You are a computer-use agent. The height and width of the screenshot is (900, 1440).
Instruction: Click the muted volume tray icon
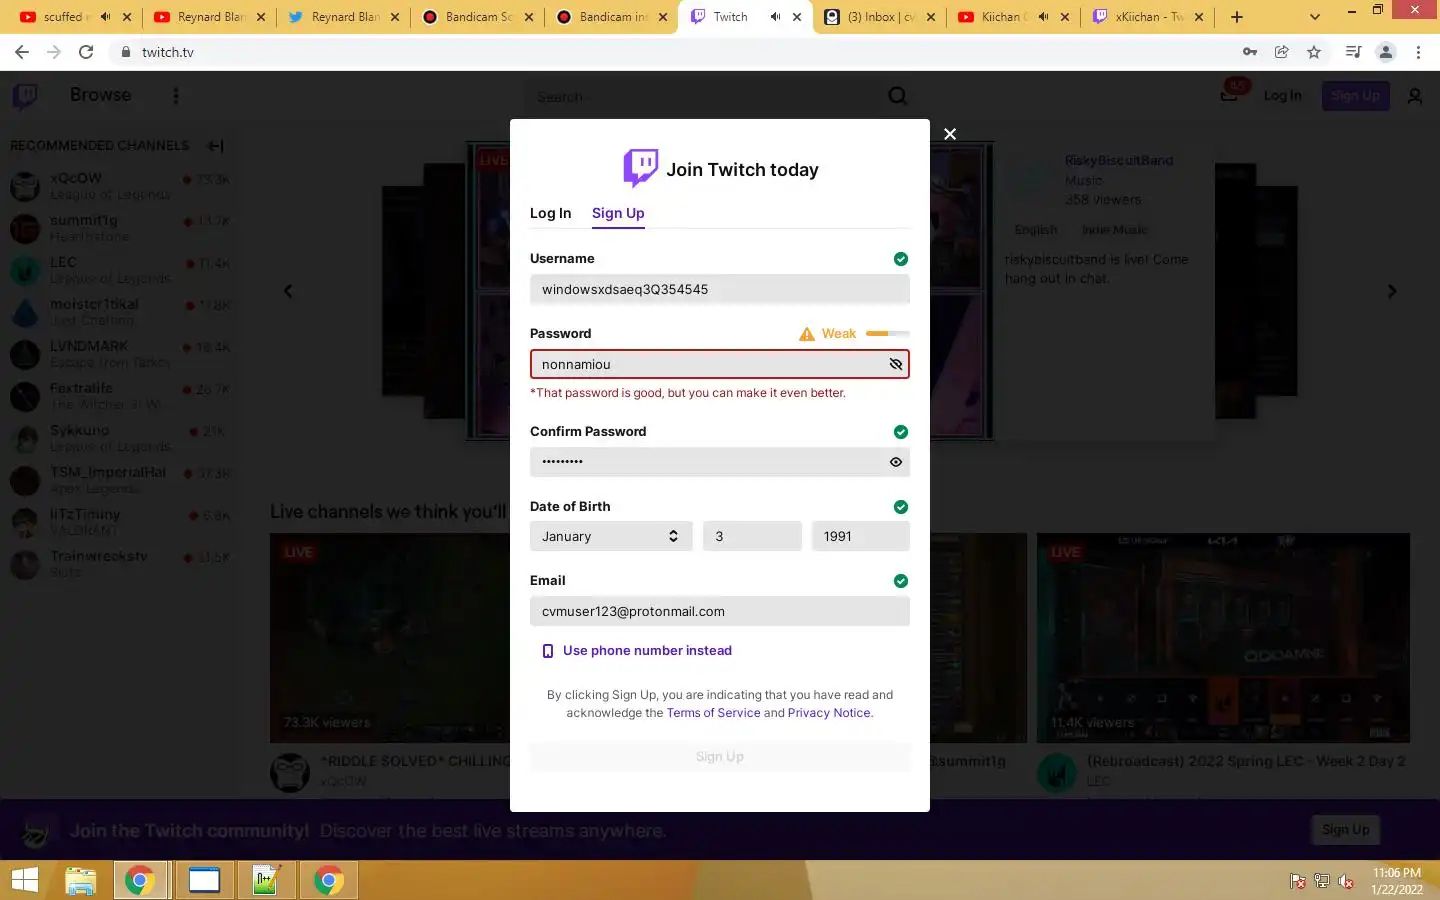pos(1346,881)
